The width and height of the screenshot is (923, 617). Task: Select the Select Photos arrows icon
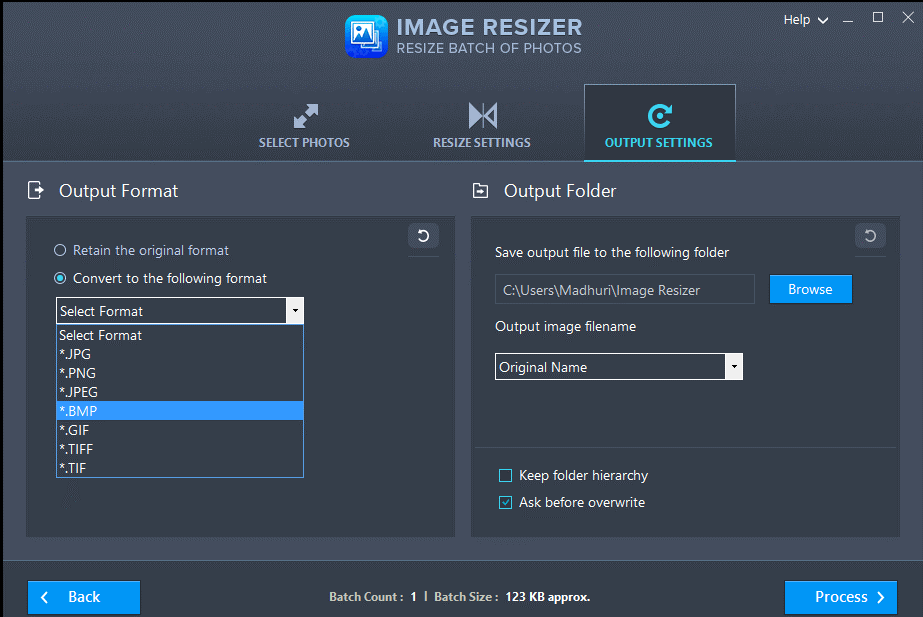(x=304, y=113)
